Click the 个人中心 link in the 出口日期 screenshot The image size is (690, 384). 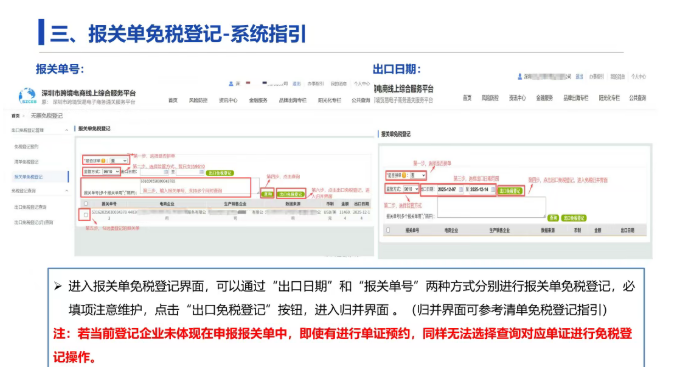(x=639, y=77)
